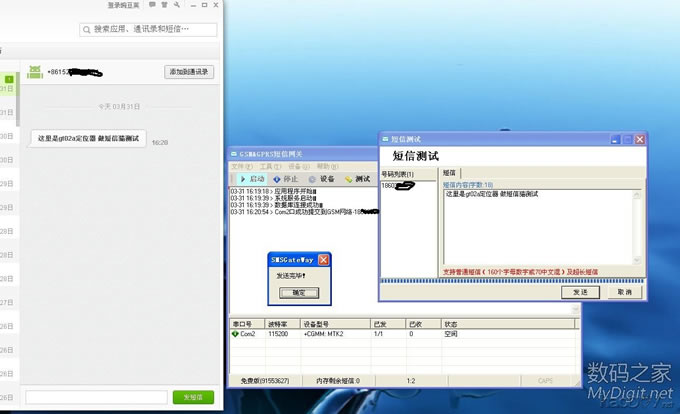
Task: Click 发送 button in SMS test dialog
Action: (x=581, y=293)
